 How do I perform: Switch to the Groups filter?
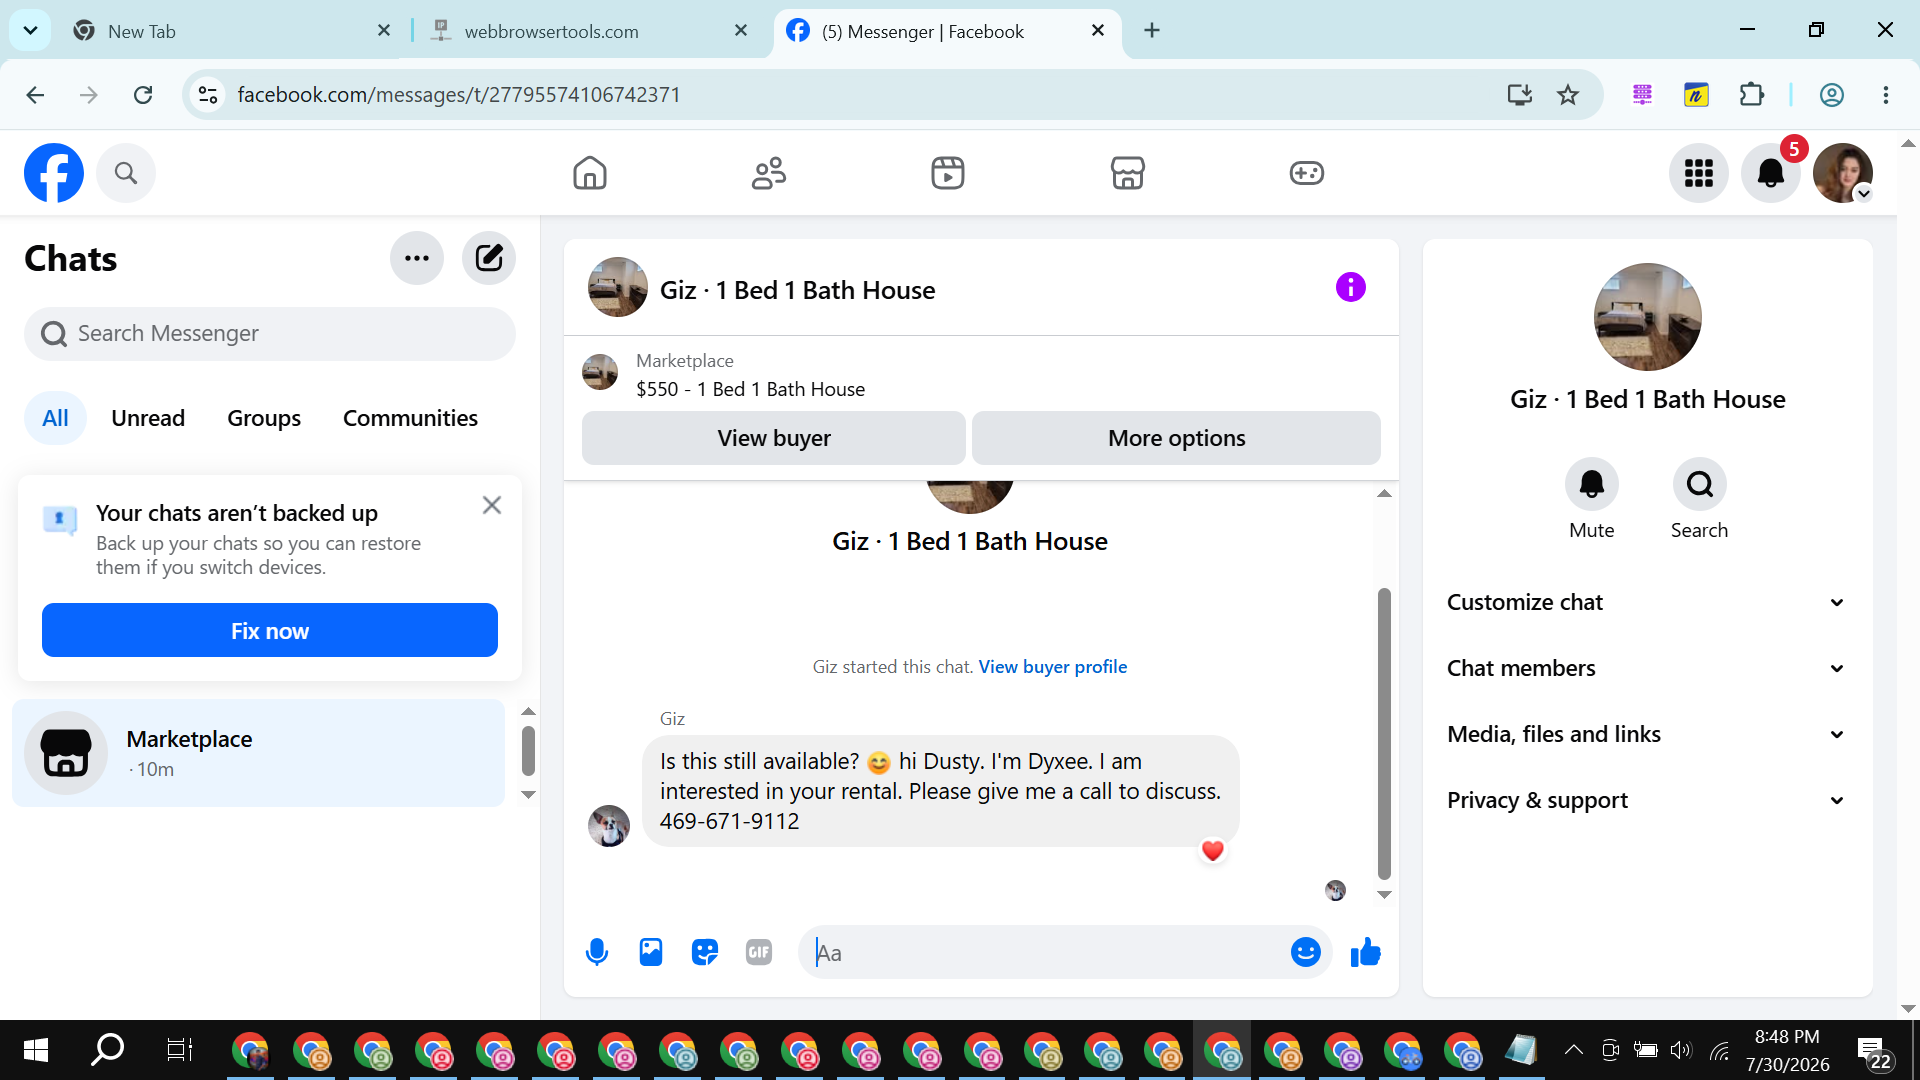coord(264,418)
